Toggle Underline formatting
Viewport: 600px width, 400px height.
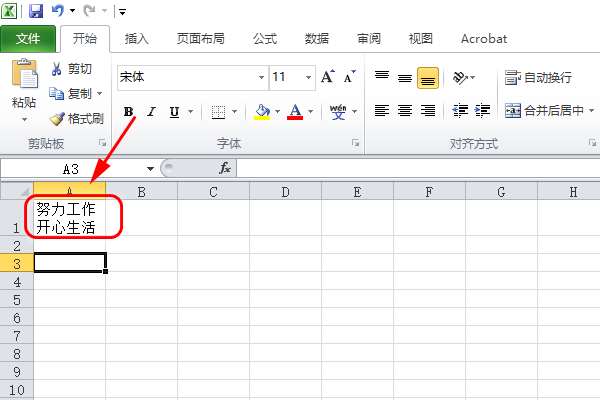coord(174,112)
